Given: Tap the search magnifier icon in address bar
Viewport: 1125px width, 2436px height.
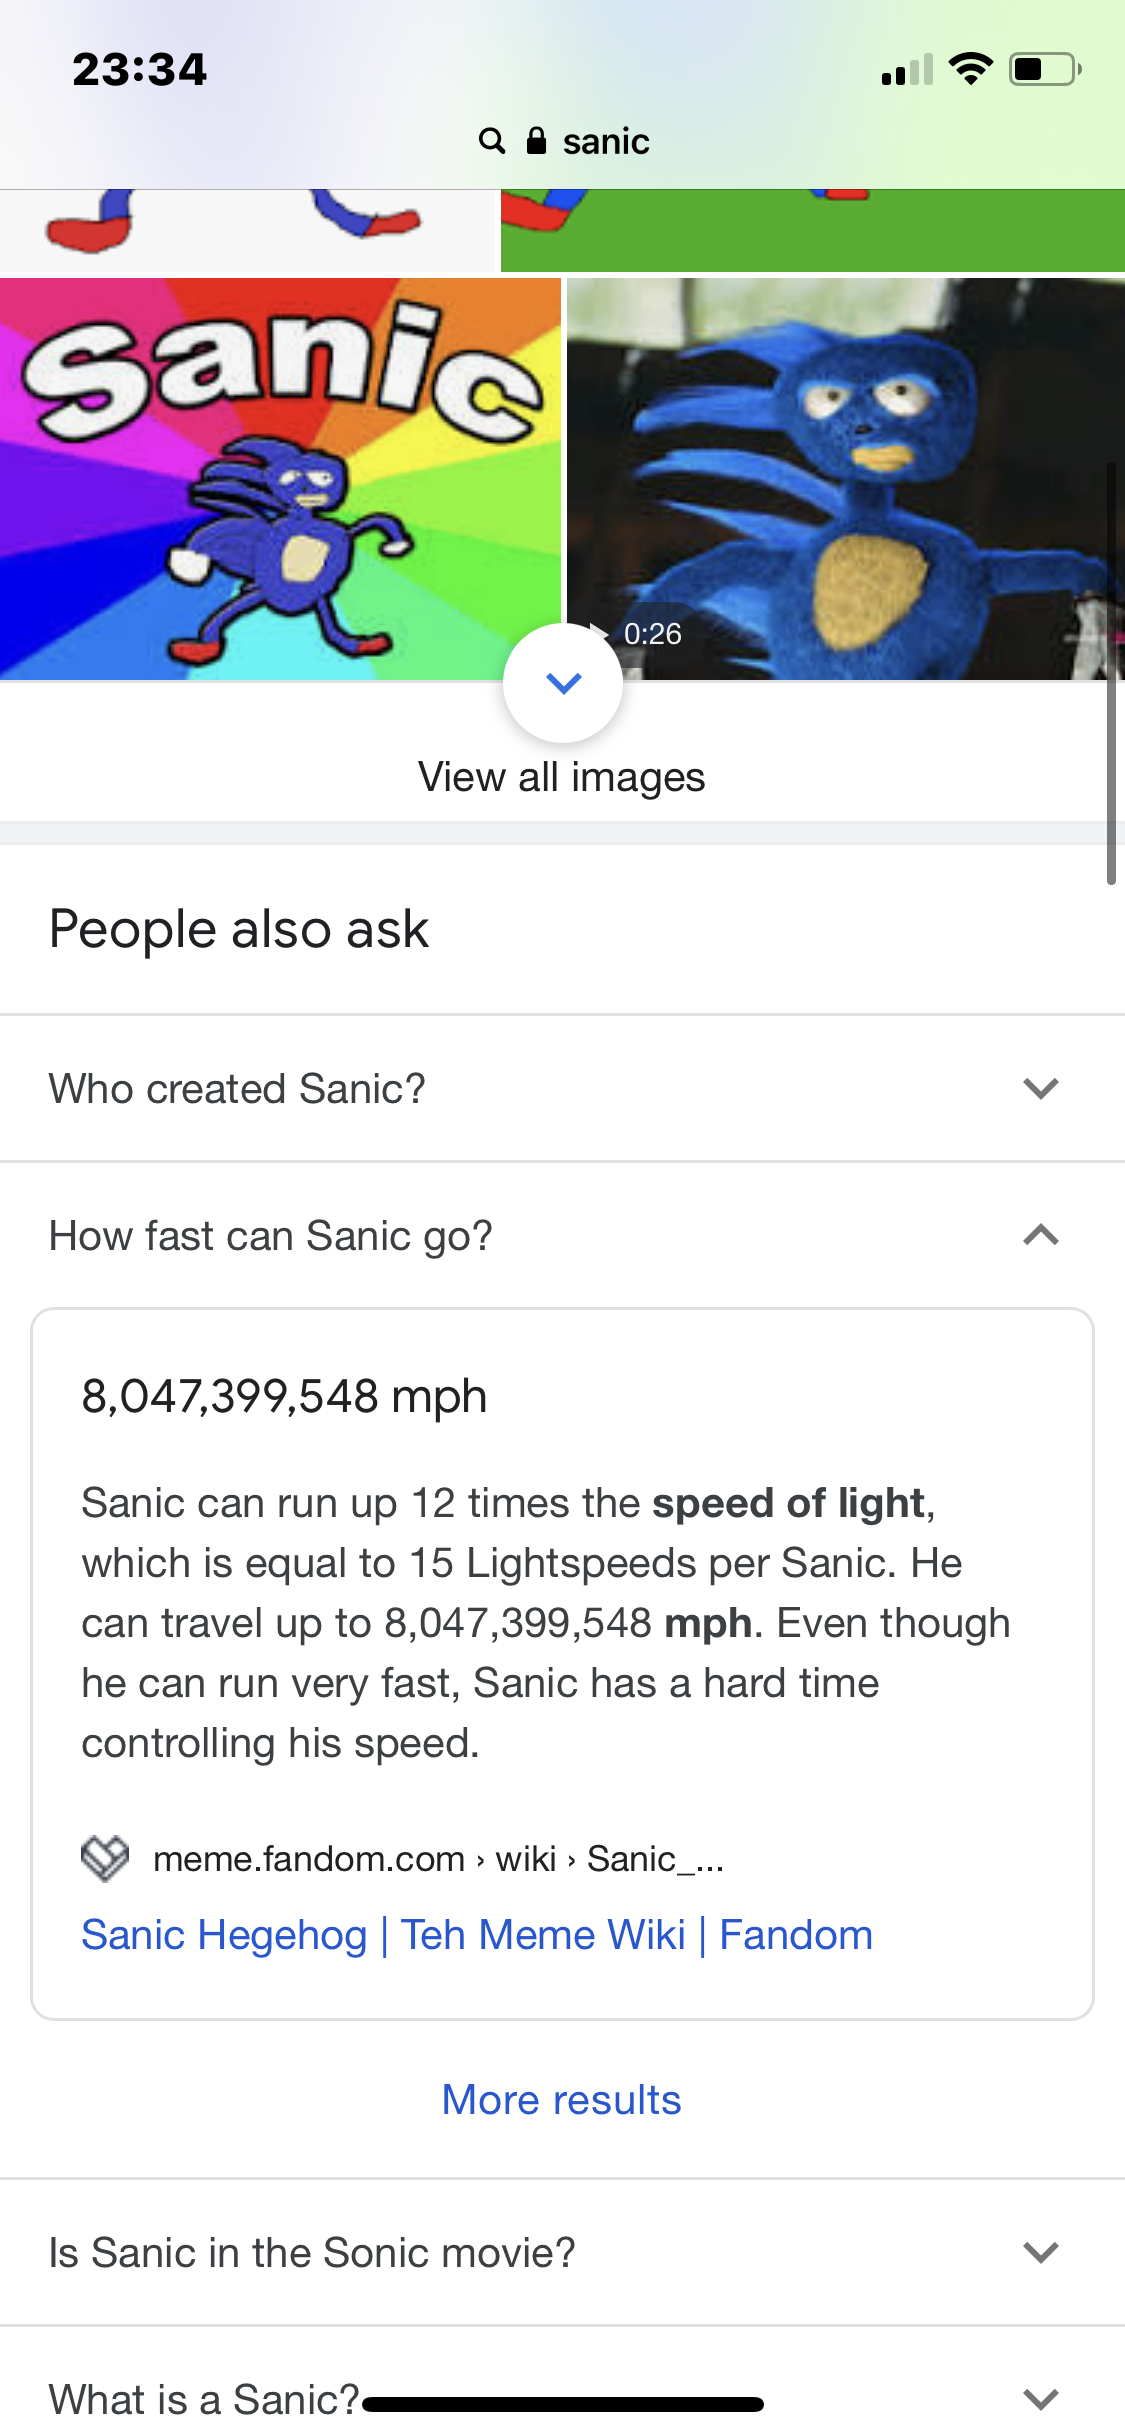Looking at the screenshot, I should click(x=491, y=141).
